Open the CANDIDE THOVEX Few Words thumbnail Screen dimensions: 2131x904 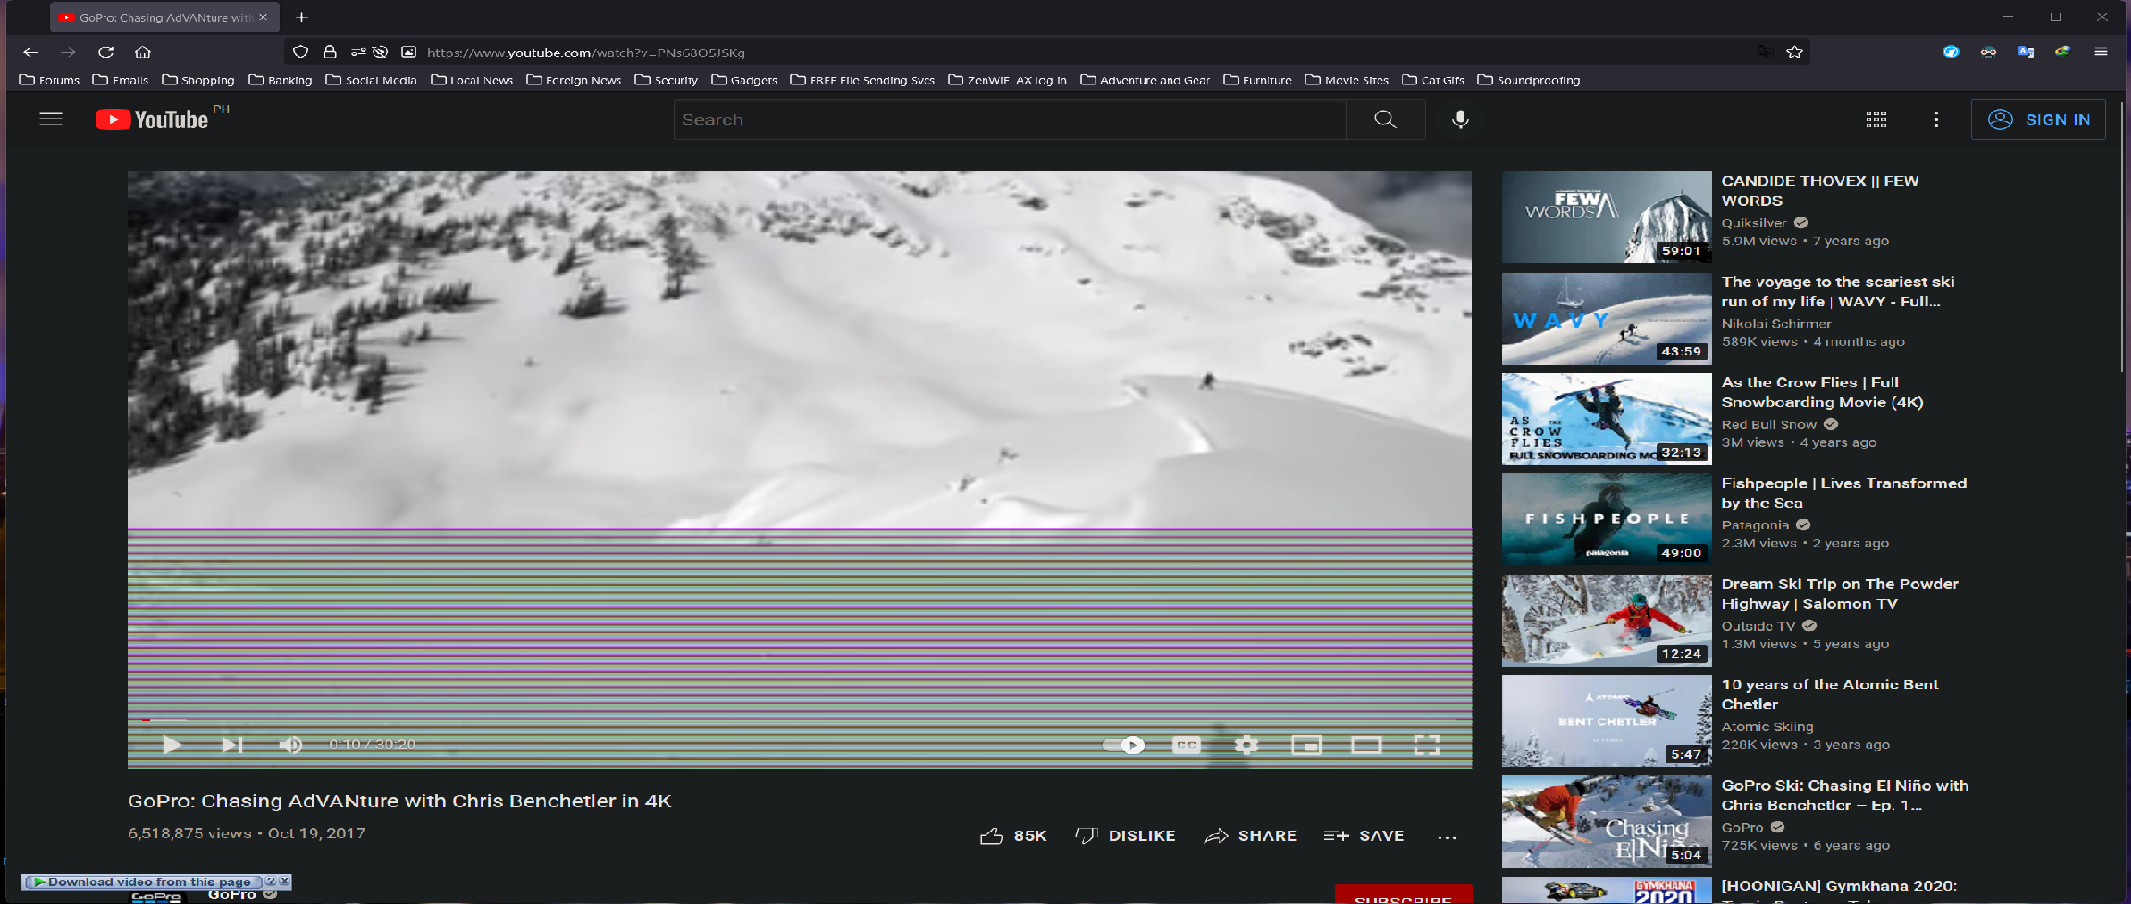[1607, 217]
